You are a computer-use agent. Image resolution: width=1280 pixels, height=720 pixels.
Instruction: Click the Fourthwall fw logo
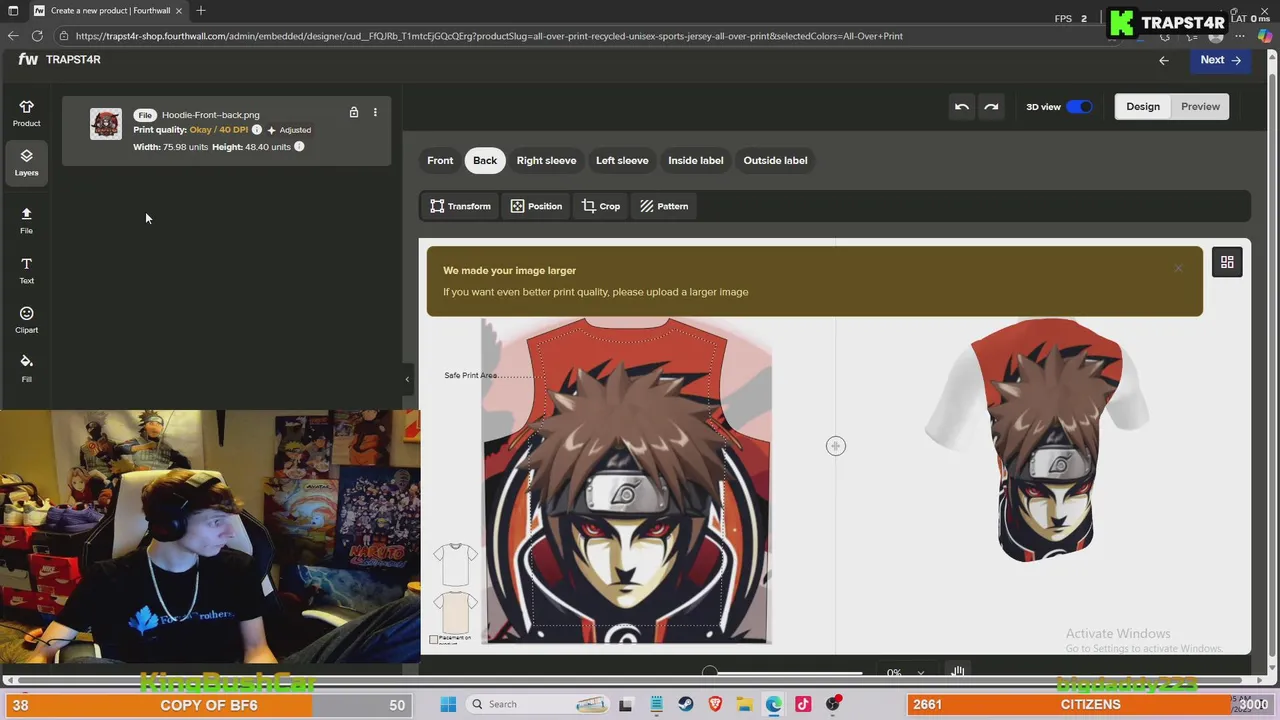tap(28, 59)
